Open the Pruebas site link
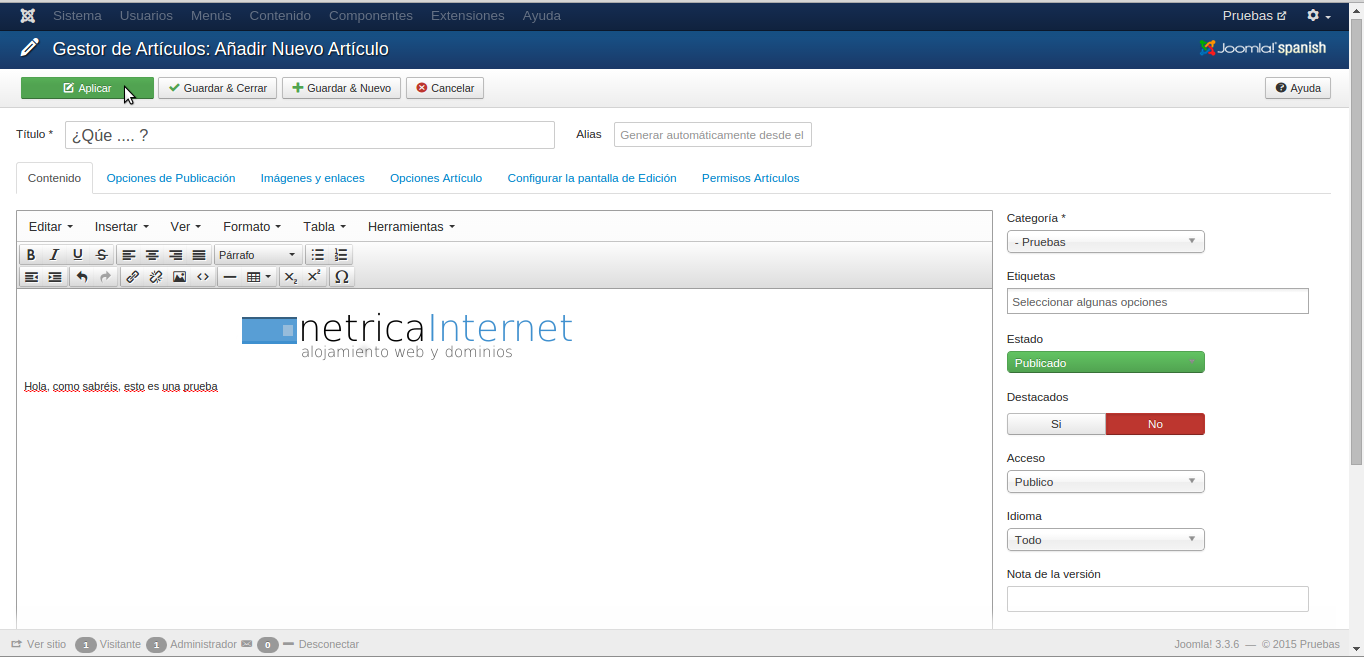The width and height of the screenshot is (1364, 657). pyautogui.click(x=1254, y=16)
